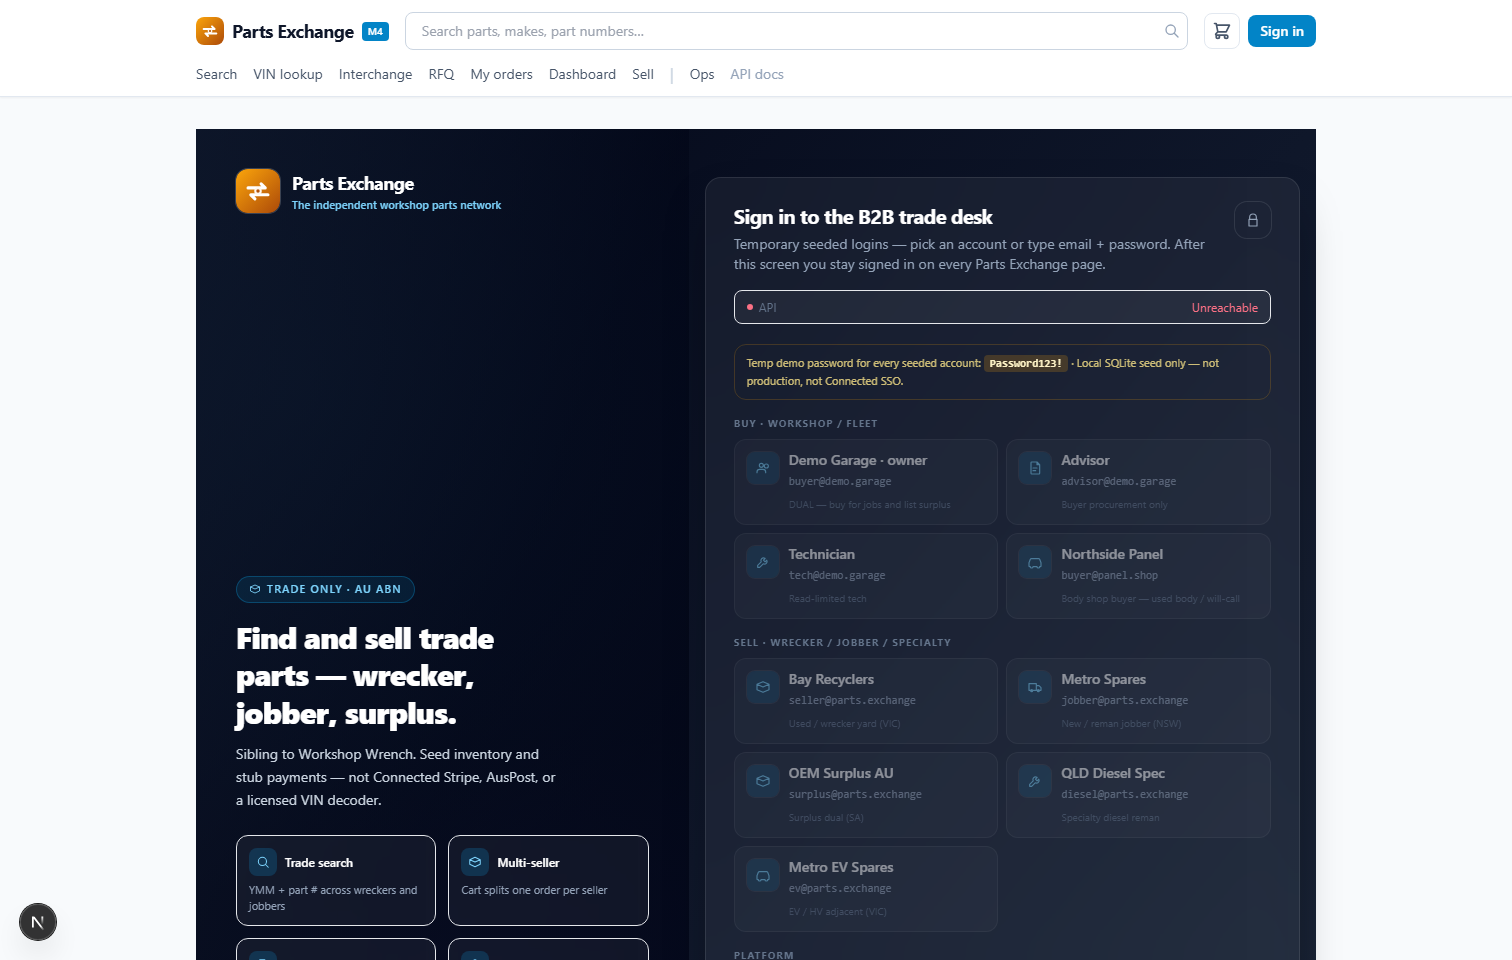Click the orange hero Parts Exchange logo
Screen dimensions: 1512x960
click(258, 191)
